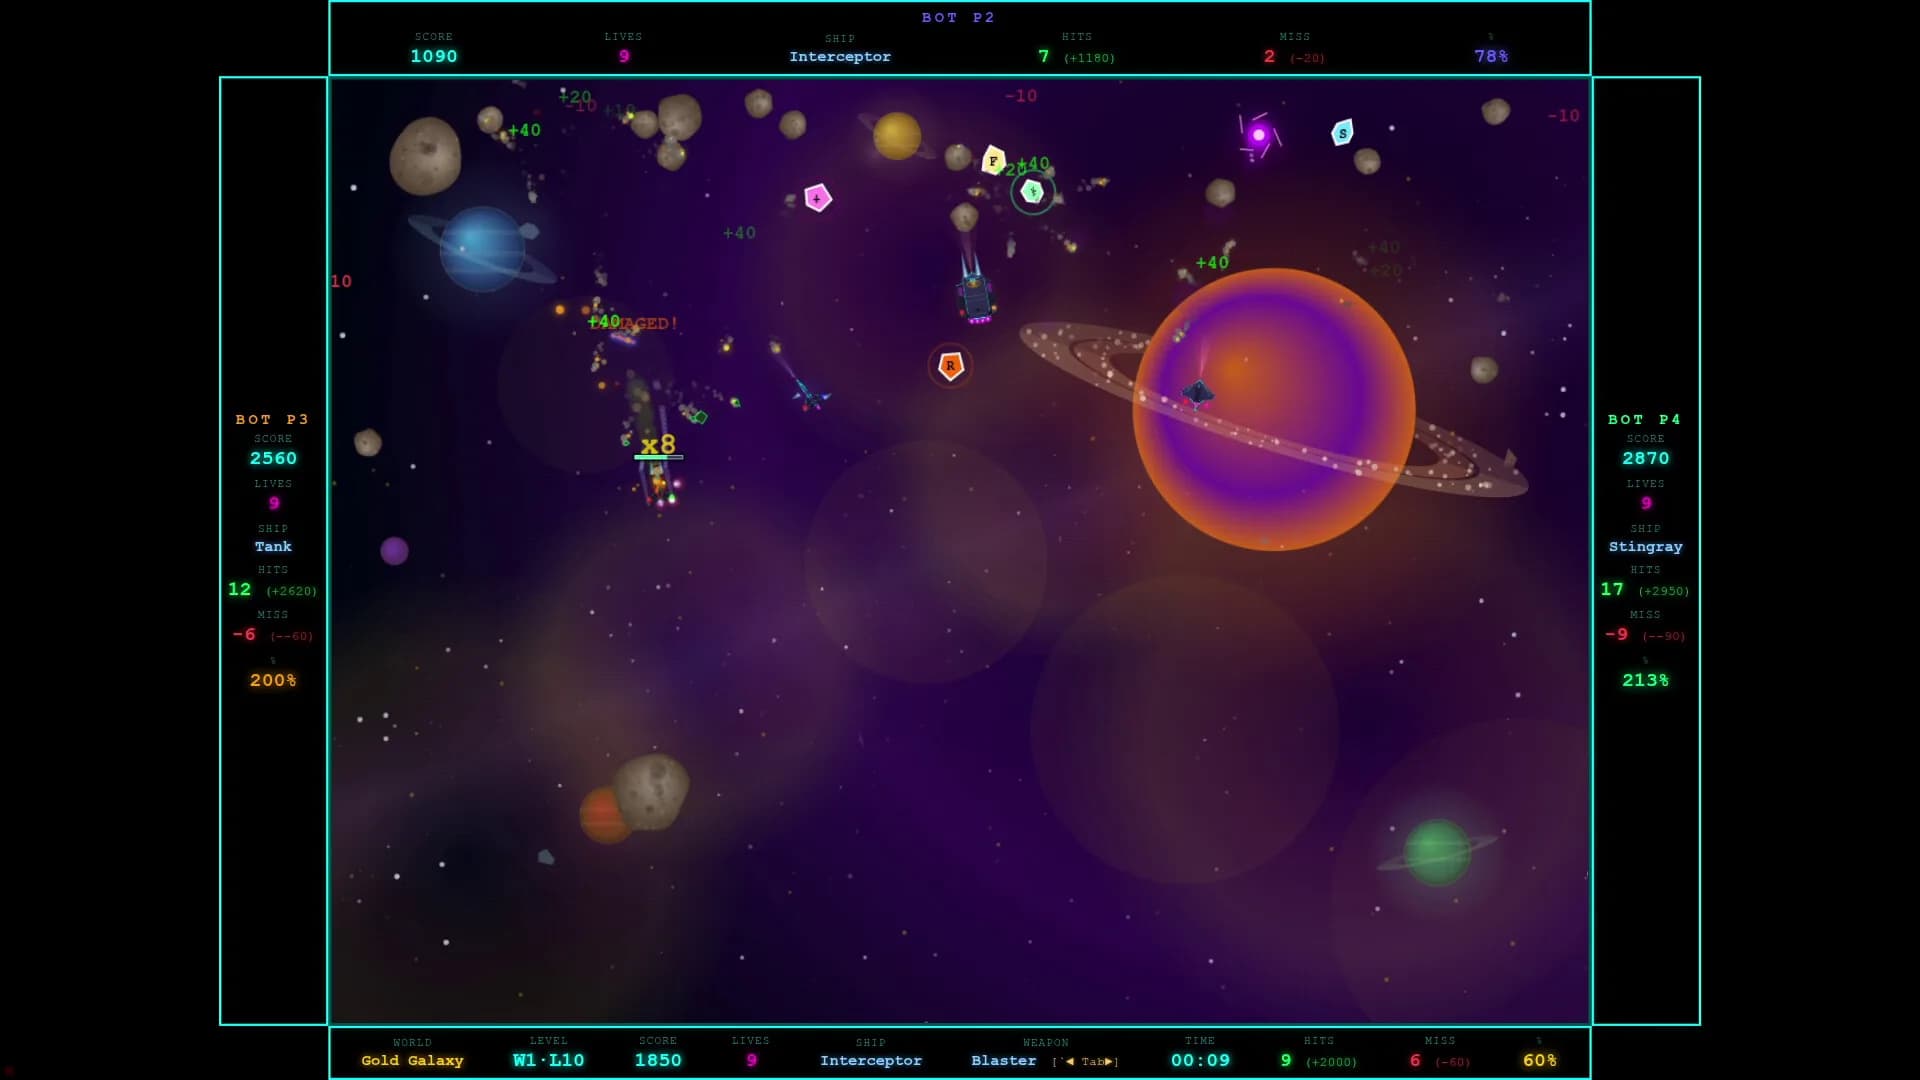Image resolution: width=1920 pixels, height=1080 pixels.
Task: Click BOT P4 miss value -9
Action: click(1616, 634)
